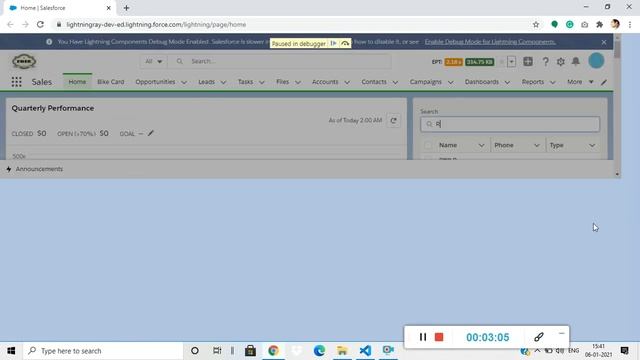
Task: Open the Leads tab
Action: pyautogui.click(x=207, y=82)
